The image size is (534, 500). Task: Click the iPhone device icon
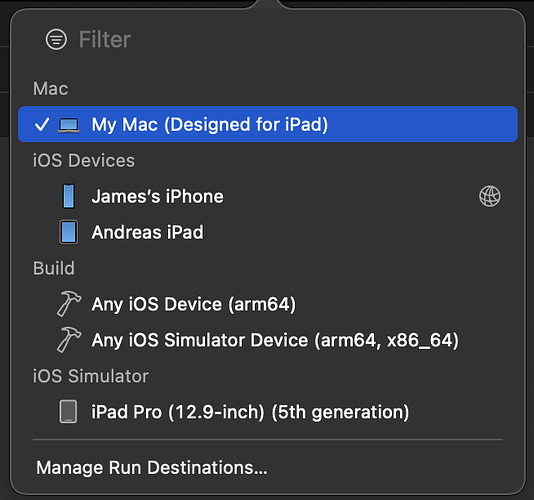[x=68, y=196]
